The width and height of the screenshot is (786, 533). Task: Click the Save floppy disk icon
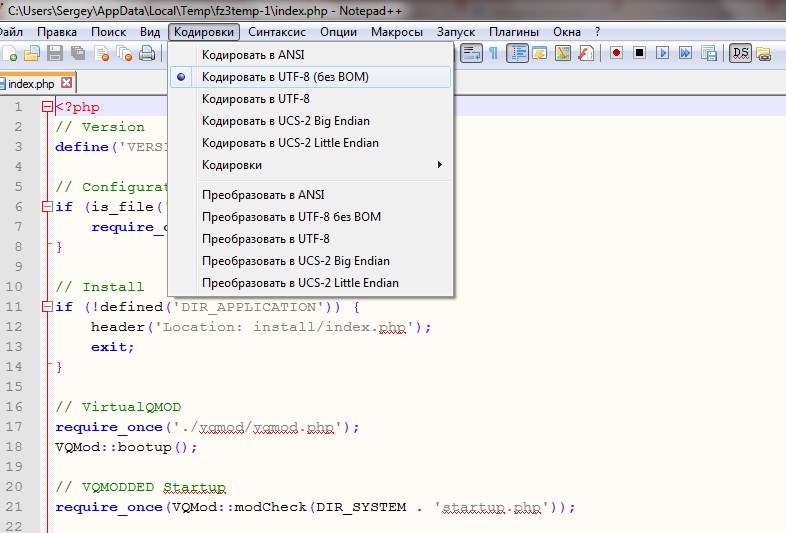tap(55, 53)
